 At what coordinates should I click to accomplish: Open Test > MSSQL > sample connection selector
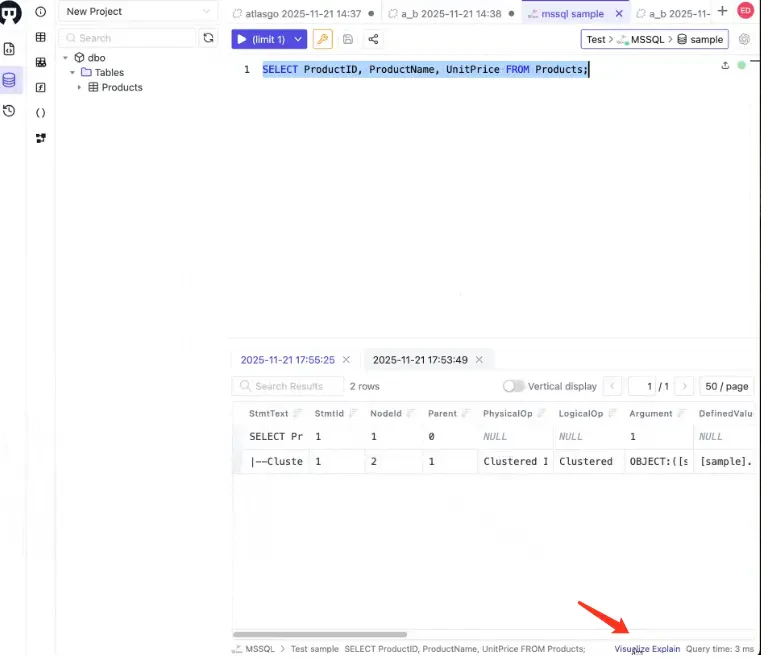(x=655, y=39)
